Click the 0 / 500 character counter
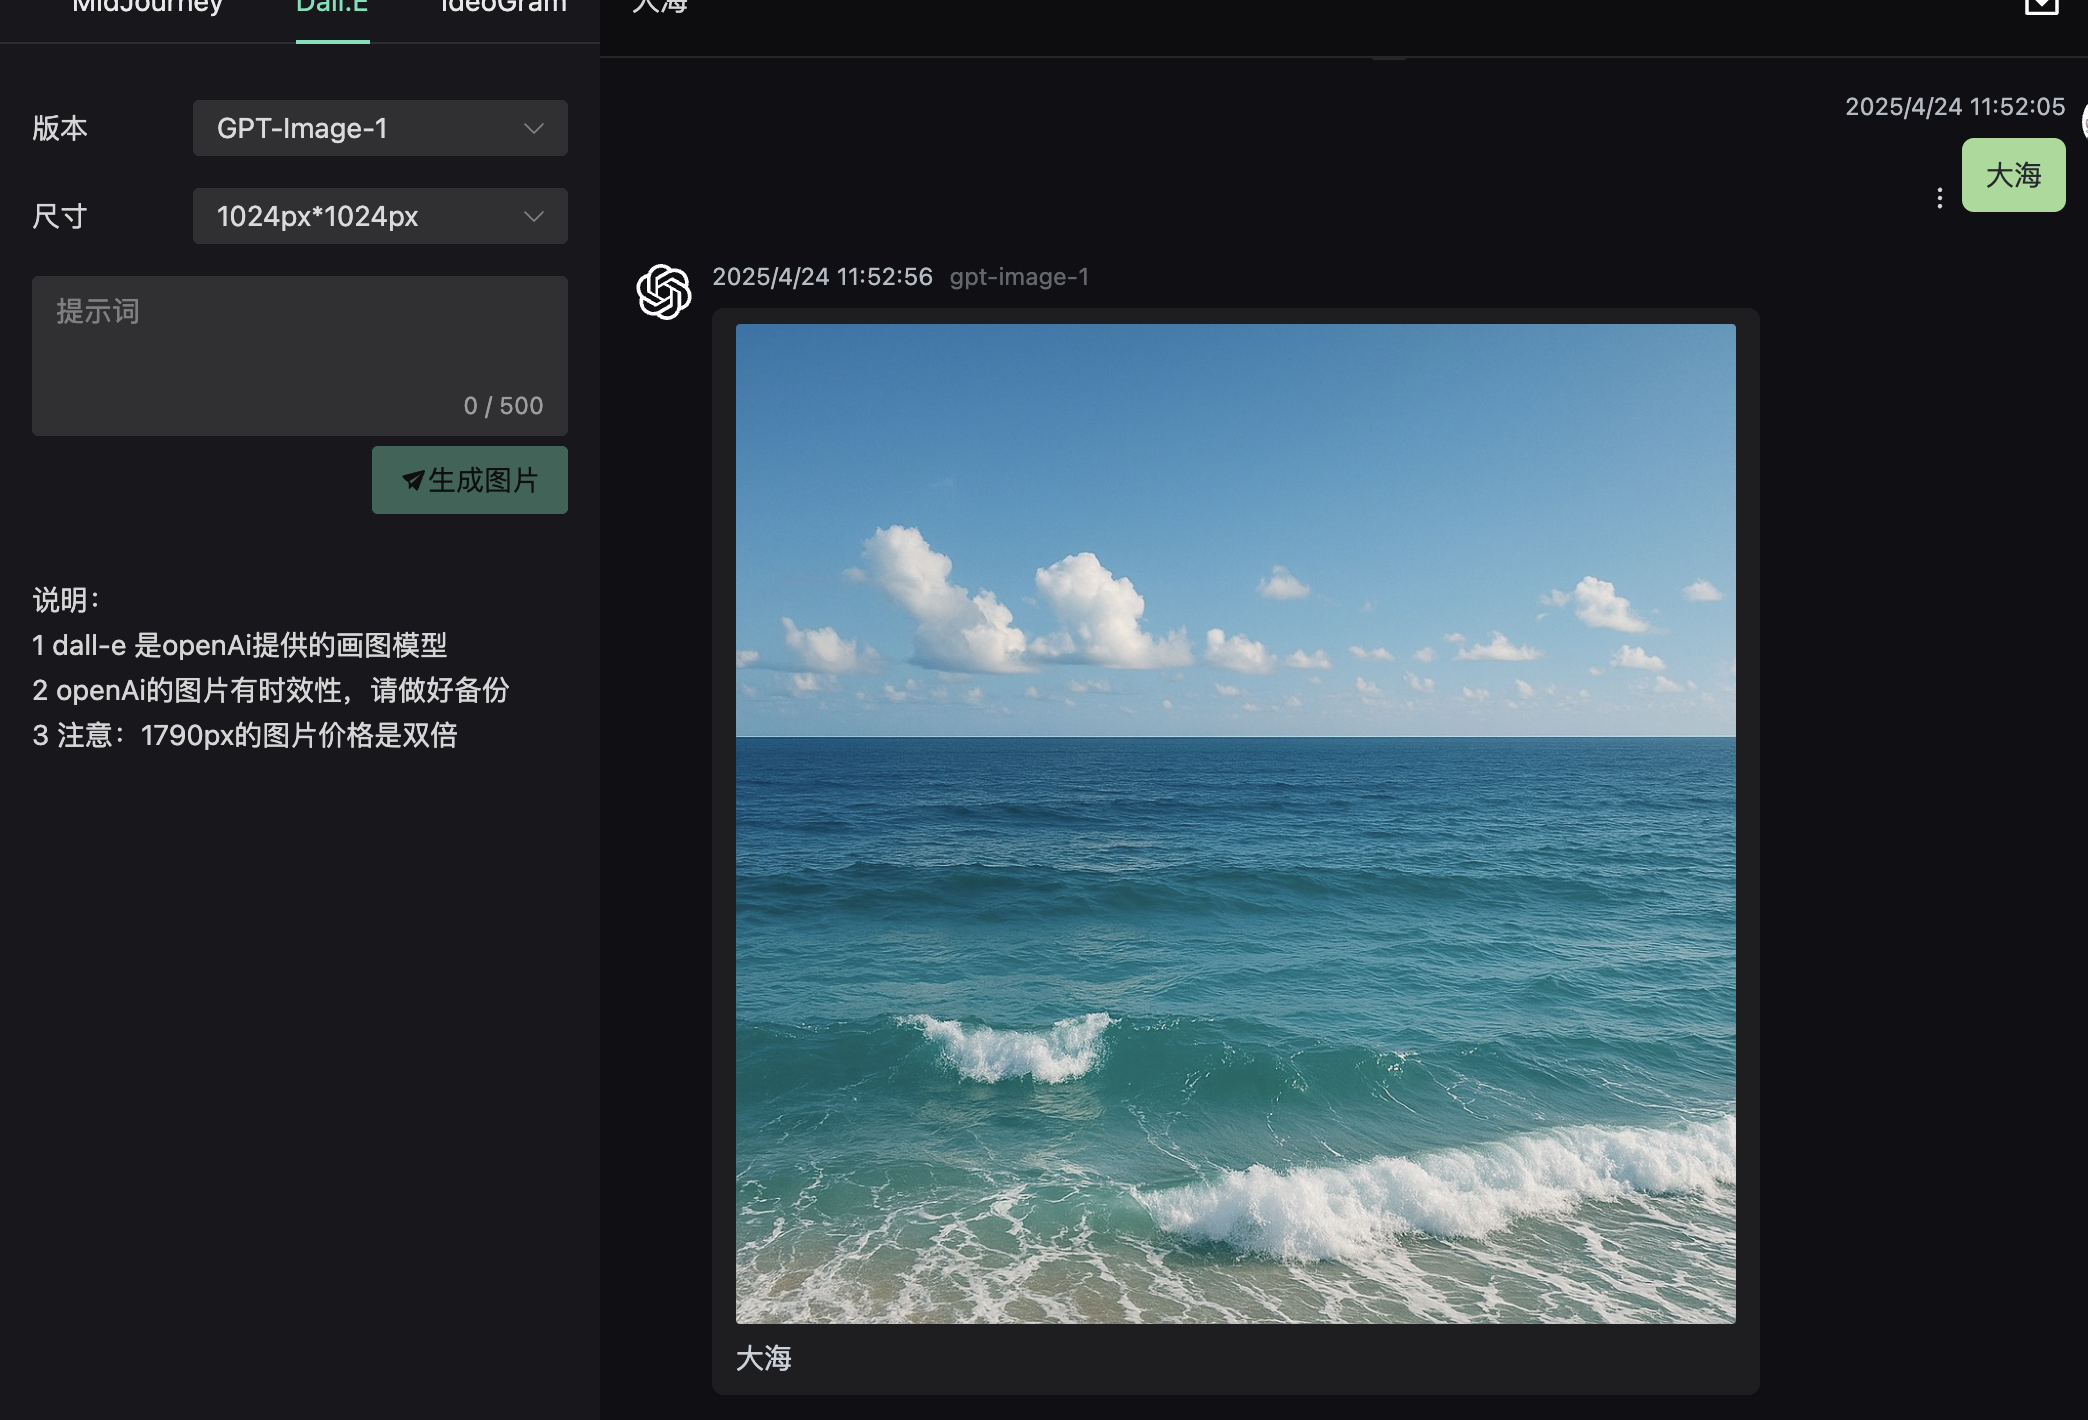 tap(503, 405)
